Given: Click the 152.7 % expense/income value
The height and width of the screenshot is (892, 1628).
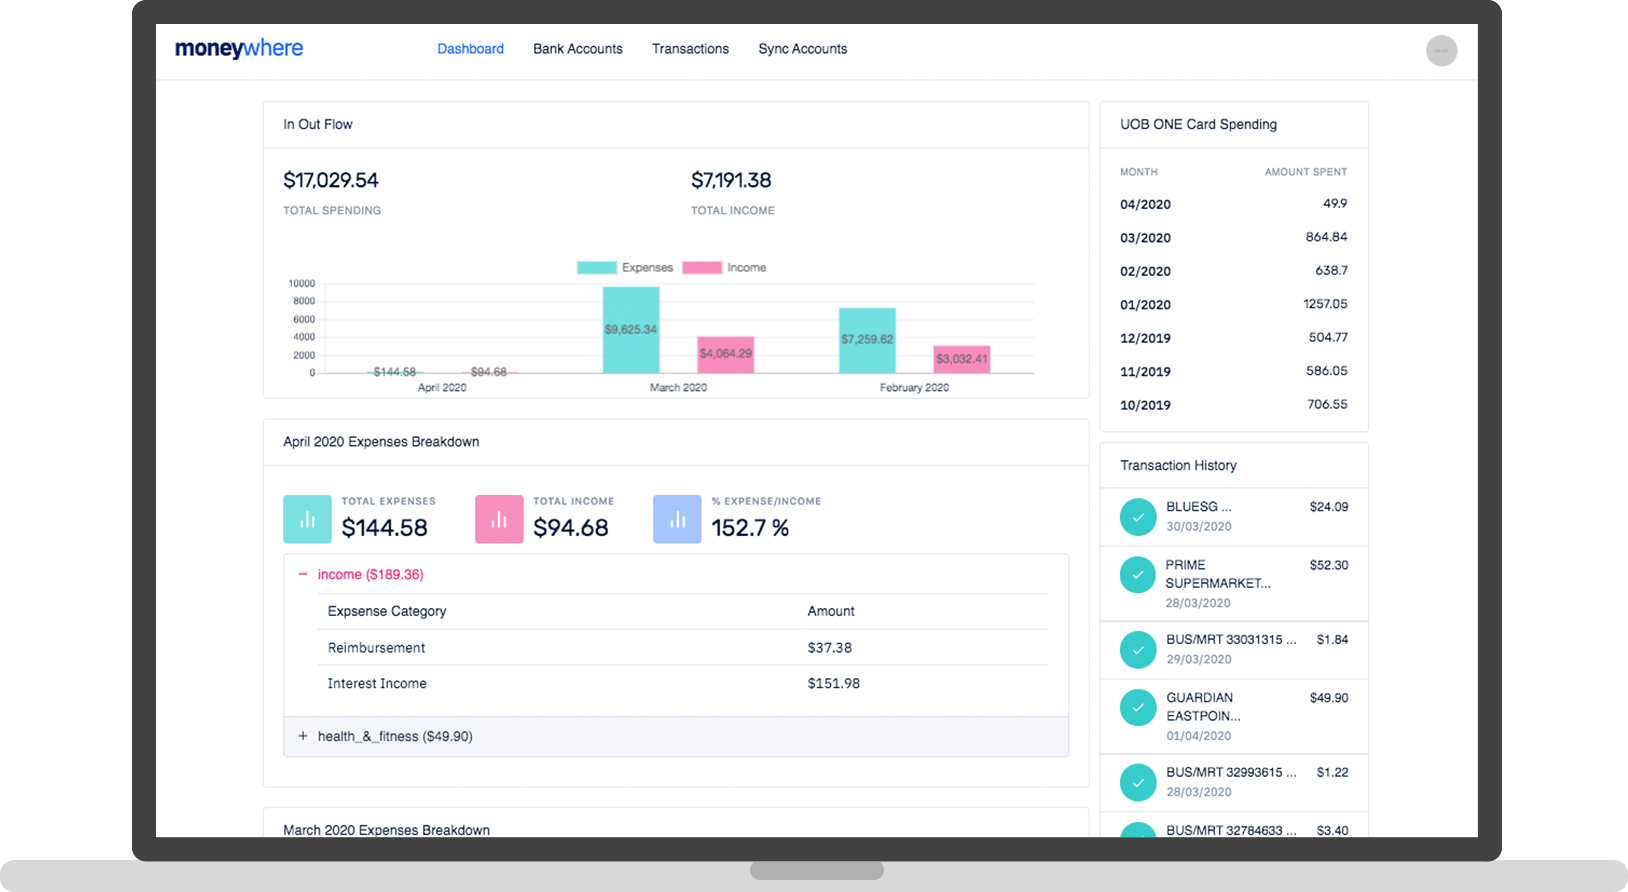Looking at the screenshot, I should click(750, 528).
